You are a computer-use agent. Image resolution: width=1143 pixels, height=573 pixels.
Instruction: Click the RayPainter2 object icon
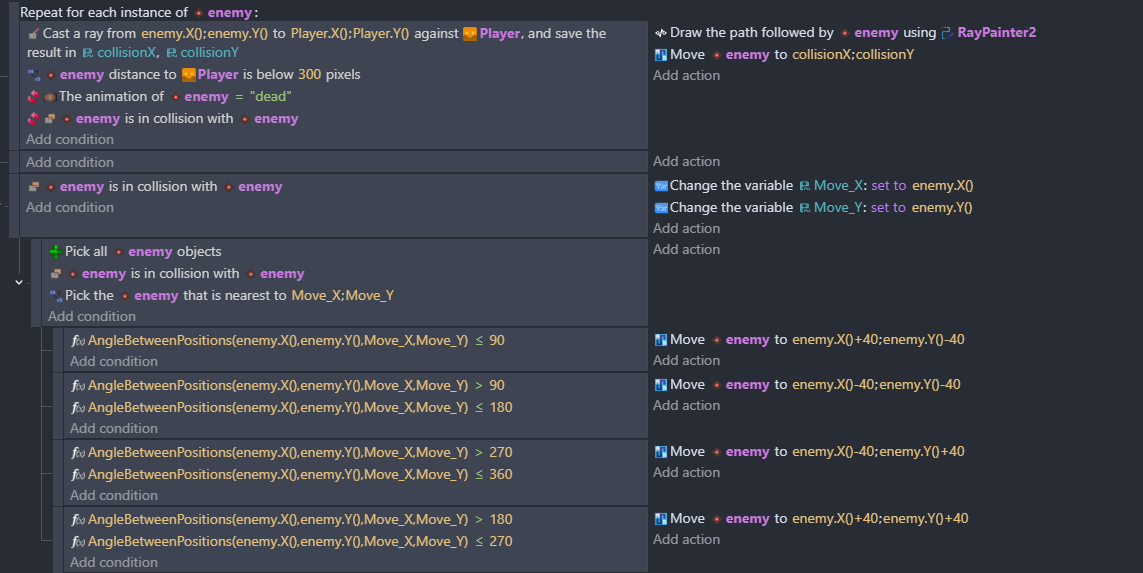pos(948,33)
